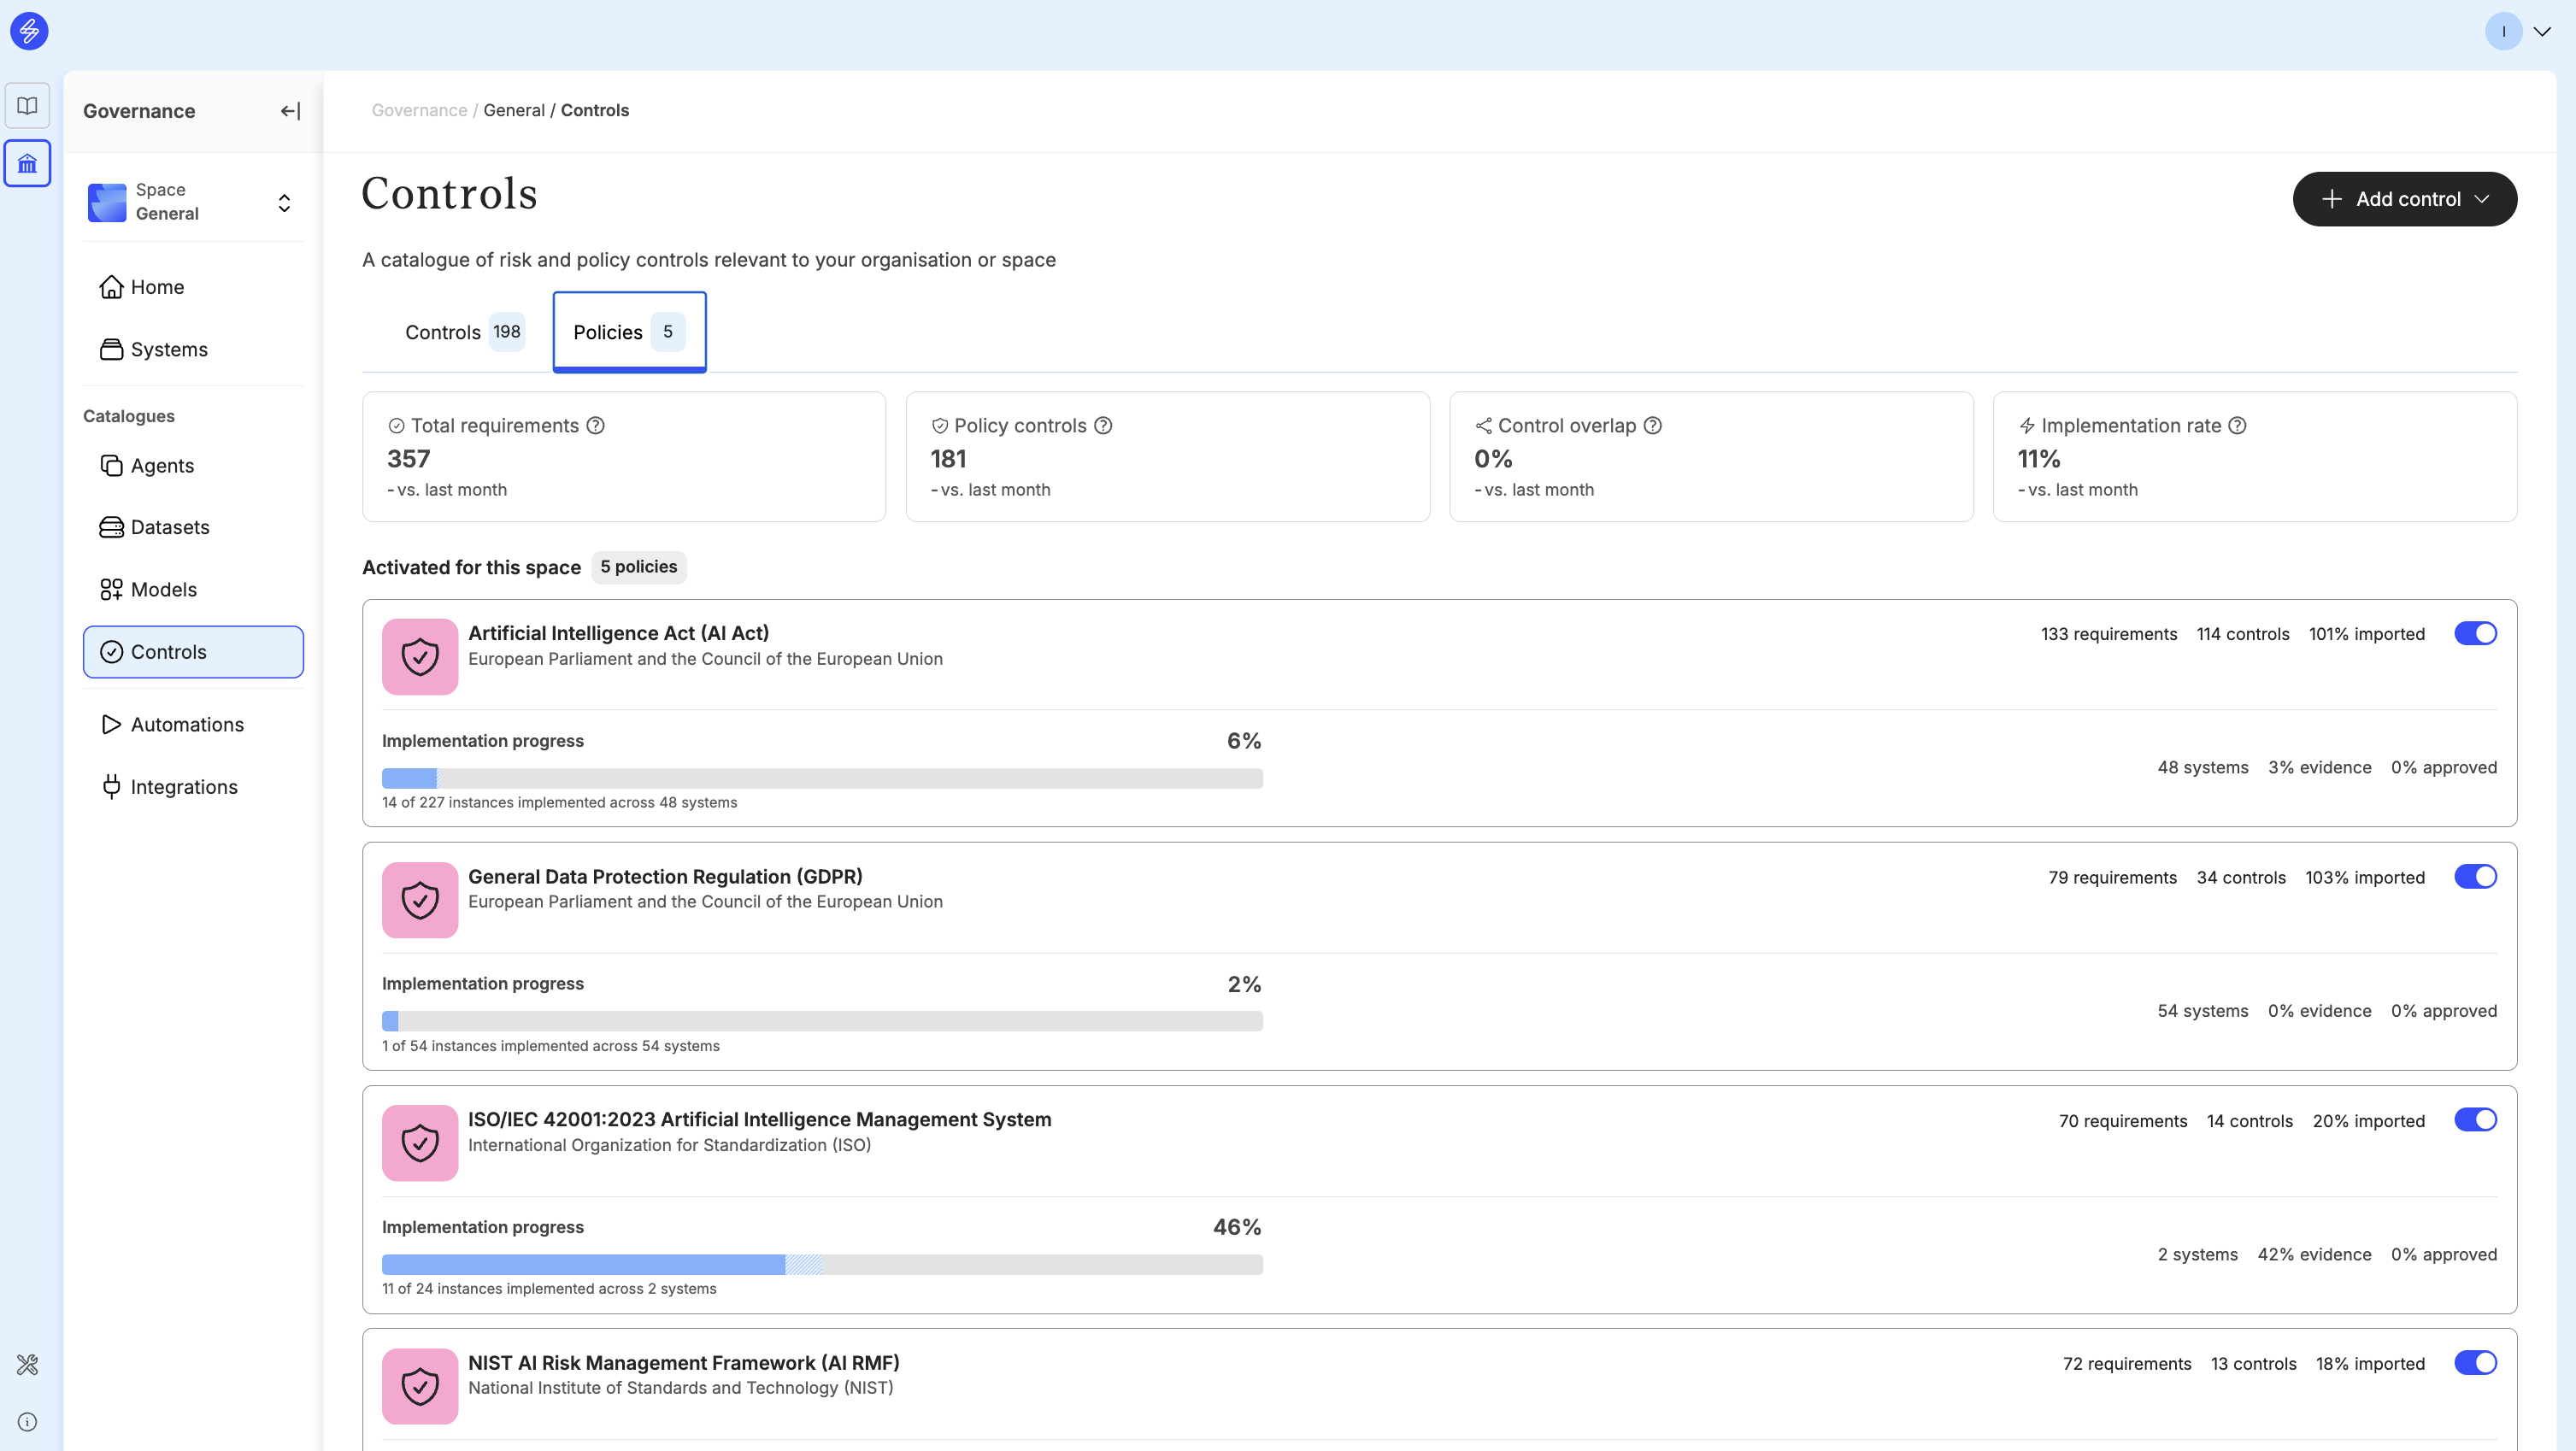Click the AI Act pink shield icon
The width and height of the screenshot is (2576, 1451).
pyautogui.click(x=420, y=657)
